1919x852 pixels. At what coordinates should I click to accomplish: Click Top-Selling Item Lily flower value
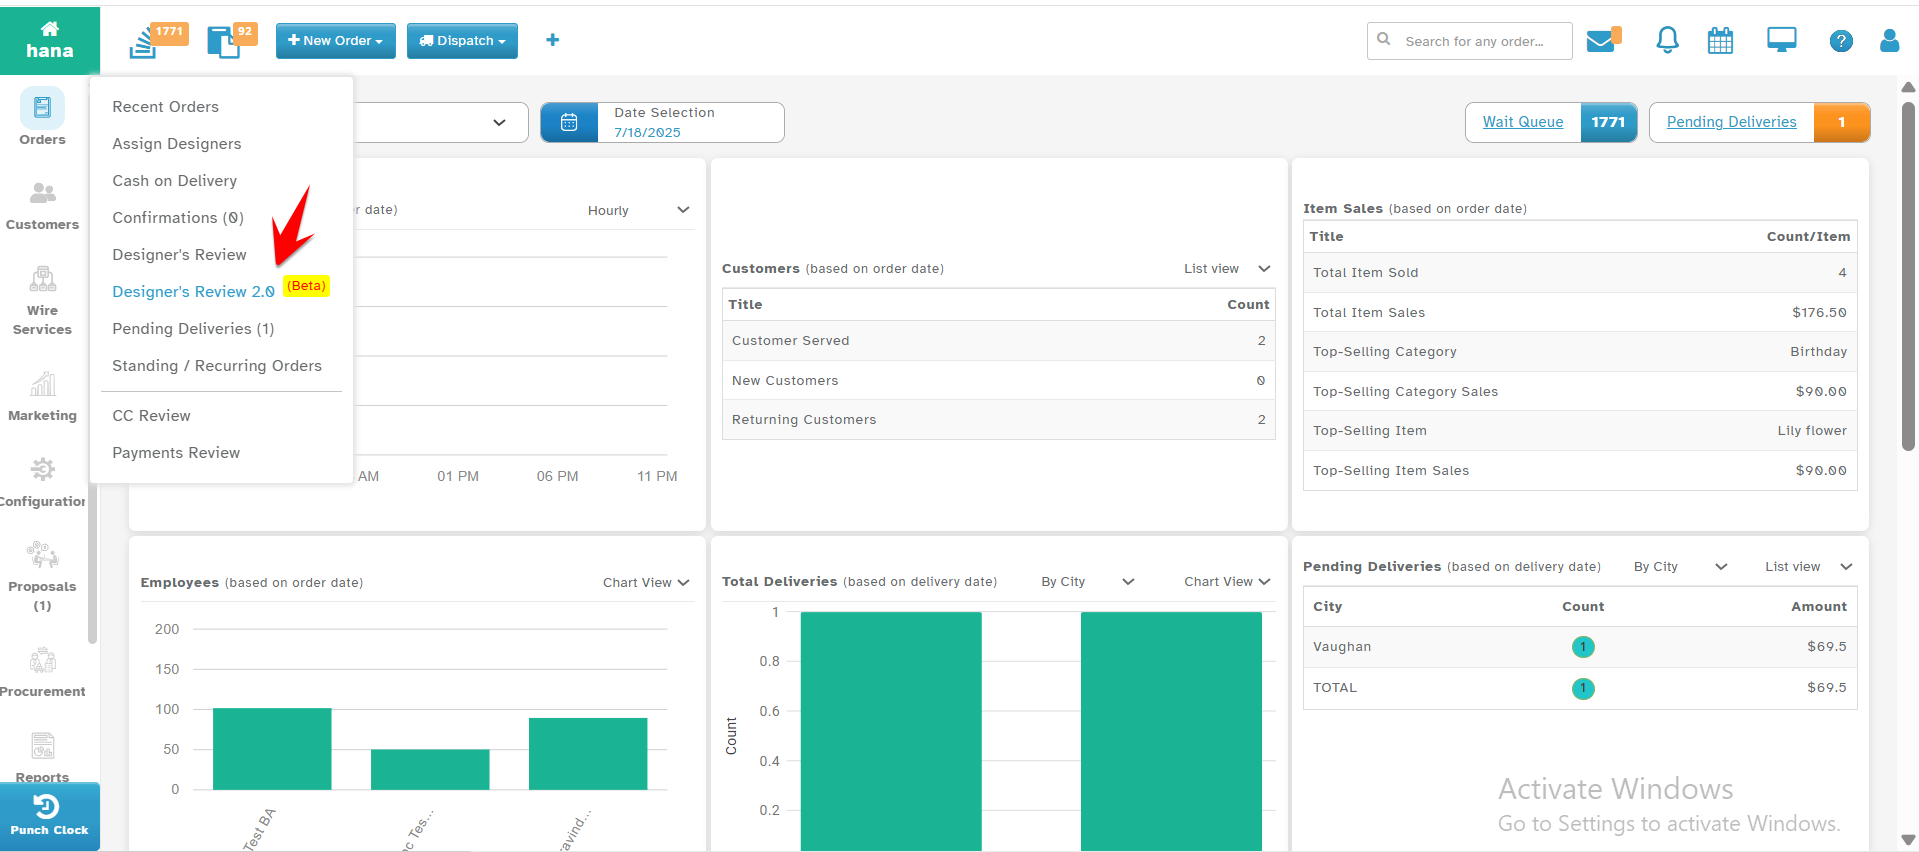point(1812,431)
